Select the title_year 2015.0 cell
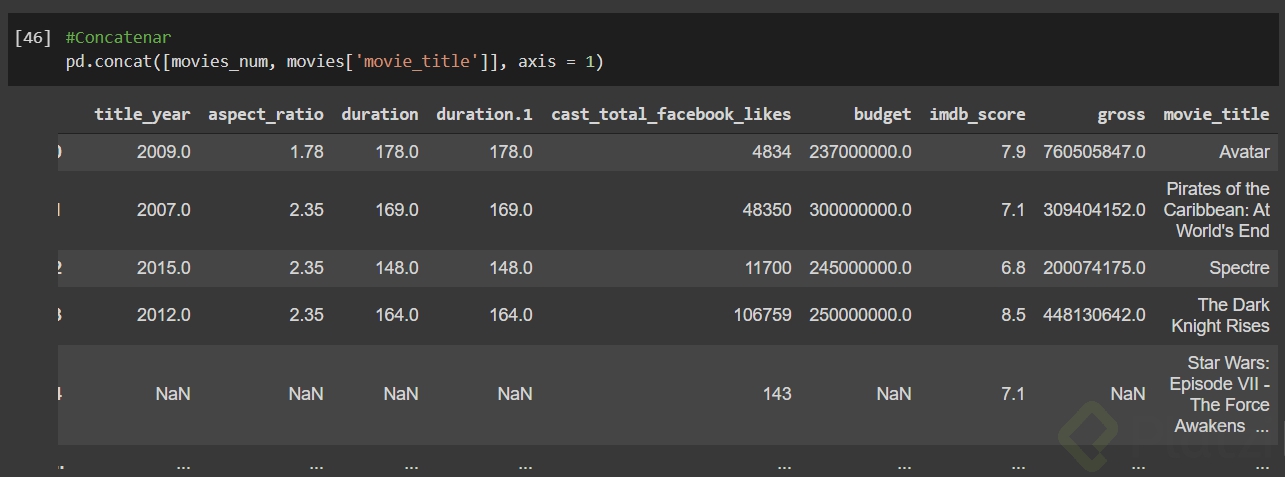1285x477 pixels. click(x=164, y=268)
